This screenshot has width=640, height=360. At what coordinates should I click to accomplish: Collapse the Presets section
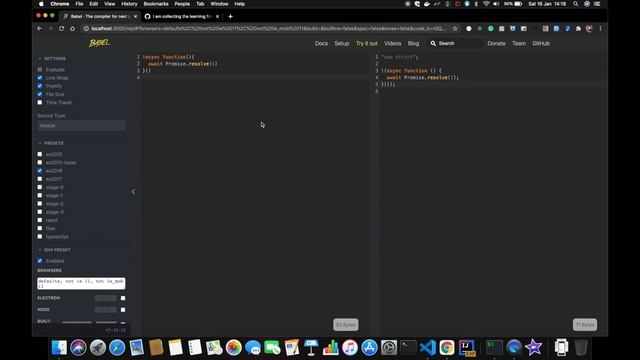51,143
